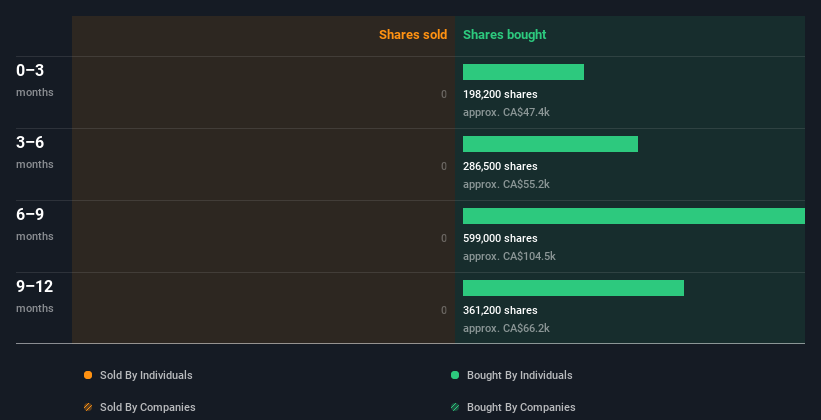Click the 198,200 shares value

(500, 94)
